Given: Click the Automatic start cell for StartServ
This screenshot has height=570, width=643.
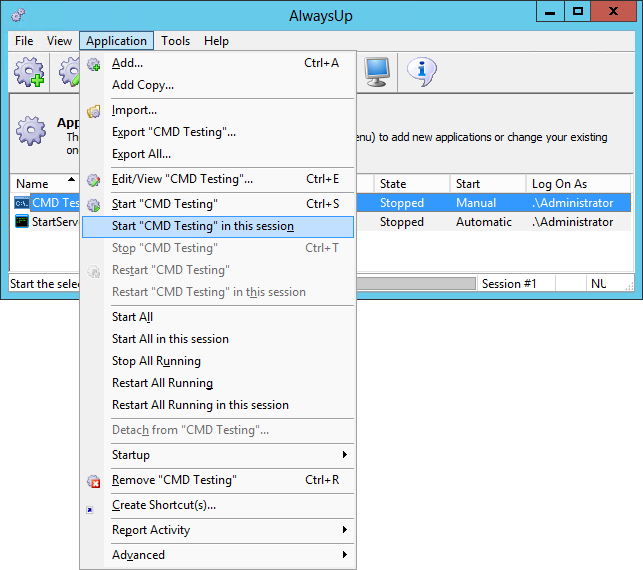Looking at the screenshot, I should point(484,222).
